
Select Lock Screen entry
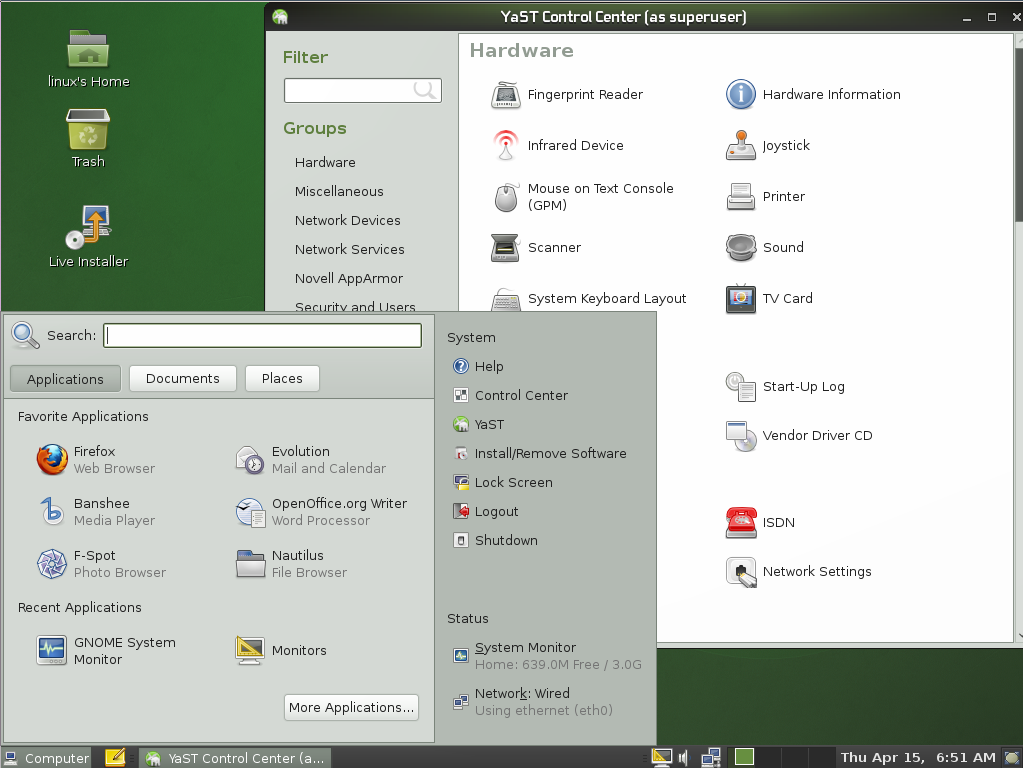coord(503,483)
